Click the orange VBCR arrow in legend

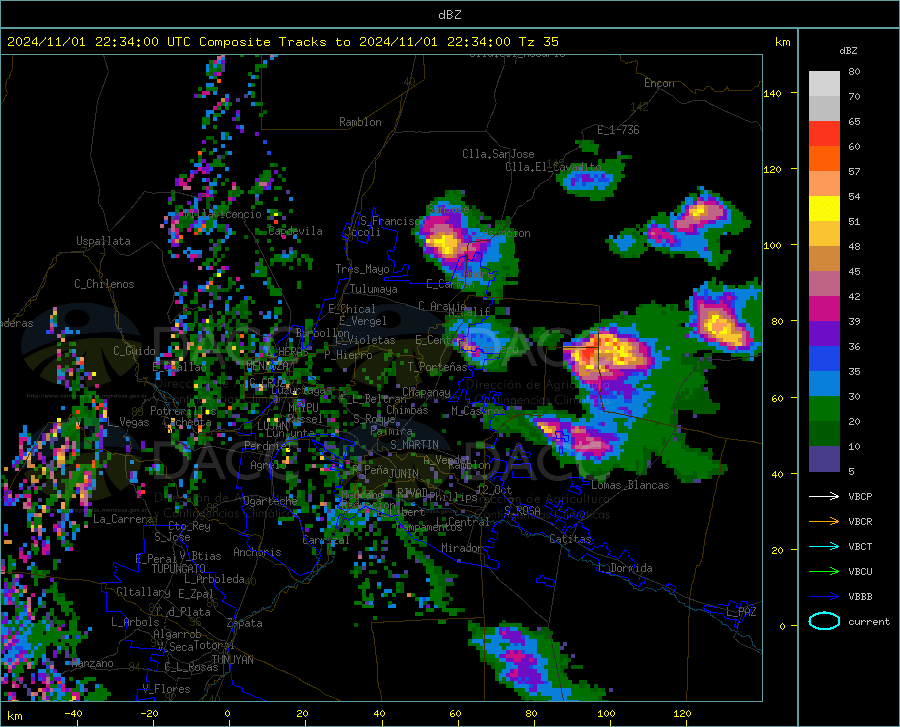pyautogui.click(x=824, y=522)
